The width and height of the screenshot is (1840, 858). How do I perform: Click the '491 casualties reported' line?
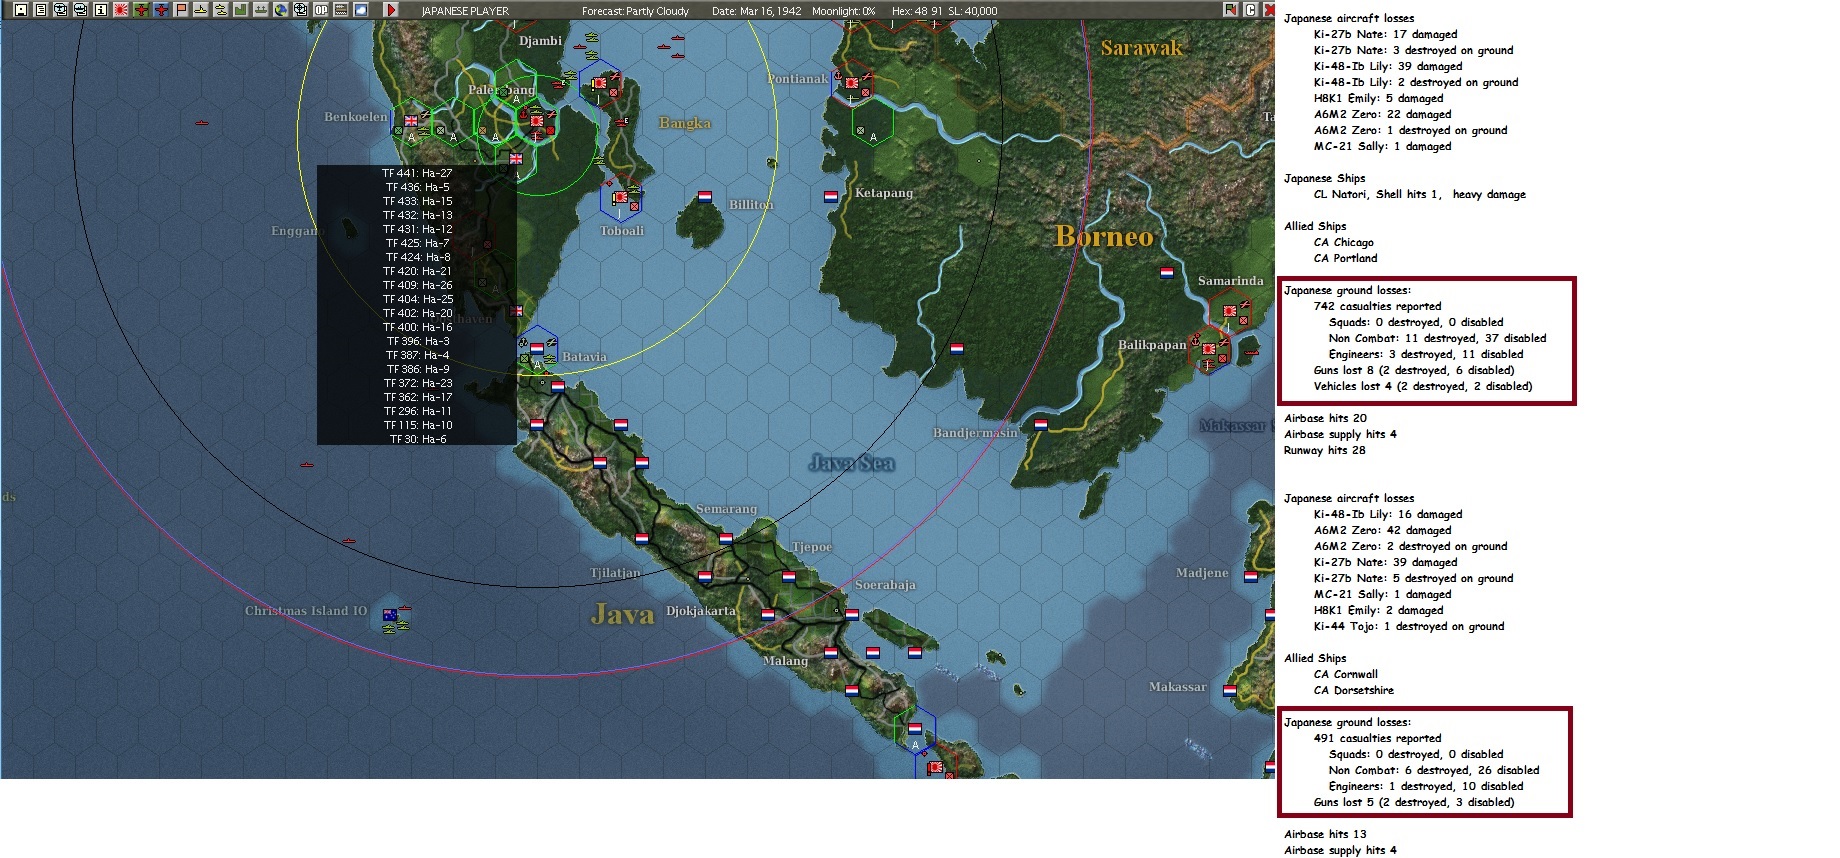point(1378,738)
